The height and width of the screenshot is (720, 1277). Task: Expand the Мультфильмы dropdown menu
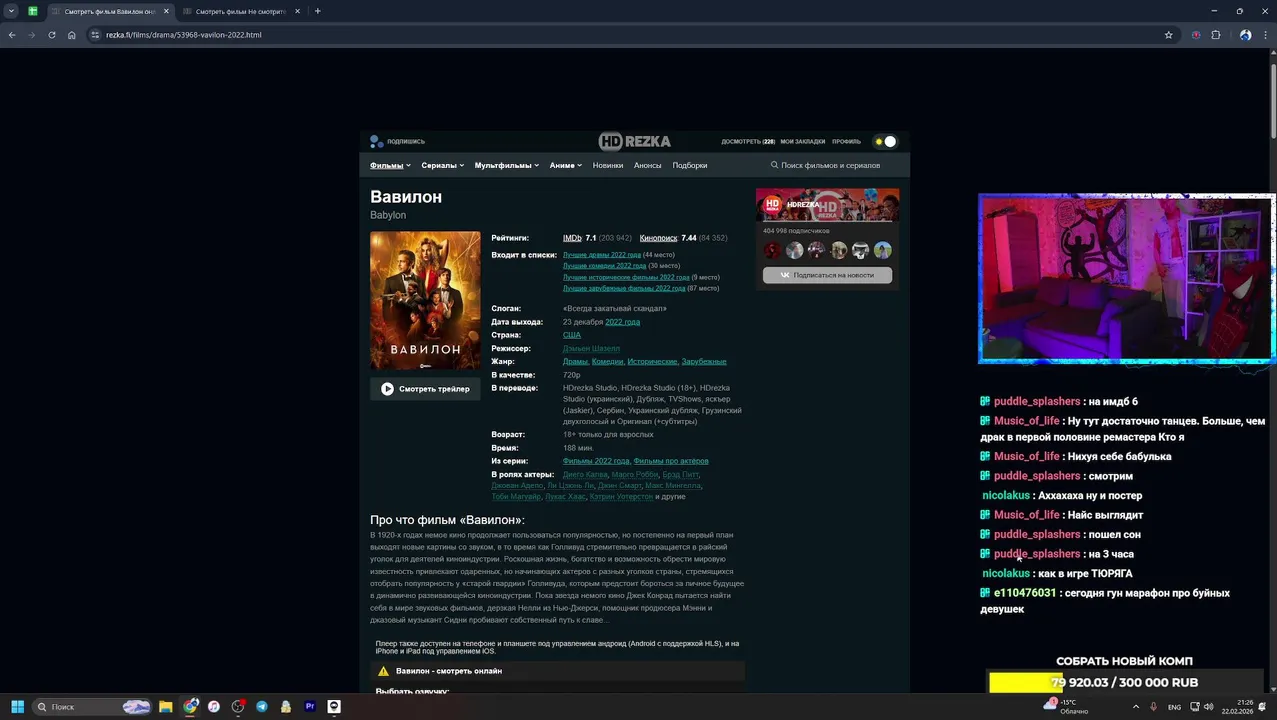pyautogui.click(x=507, y=165)
